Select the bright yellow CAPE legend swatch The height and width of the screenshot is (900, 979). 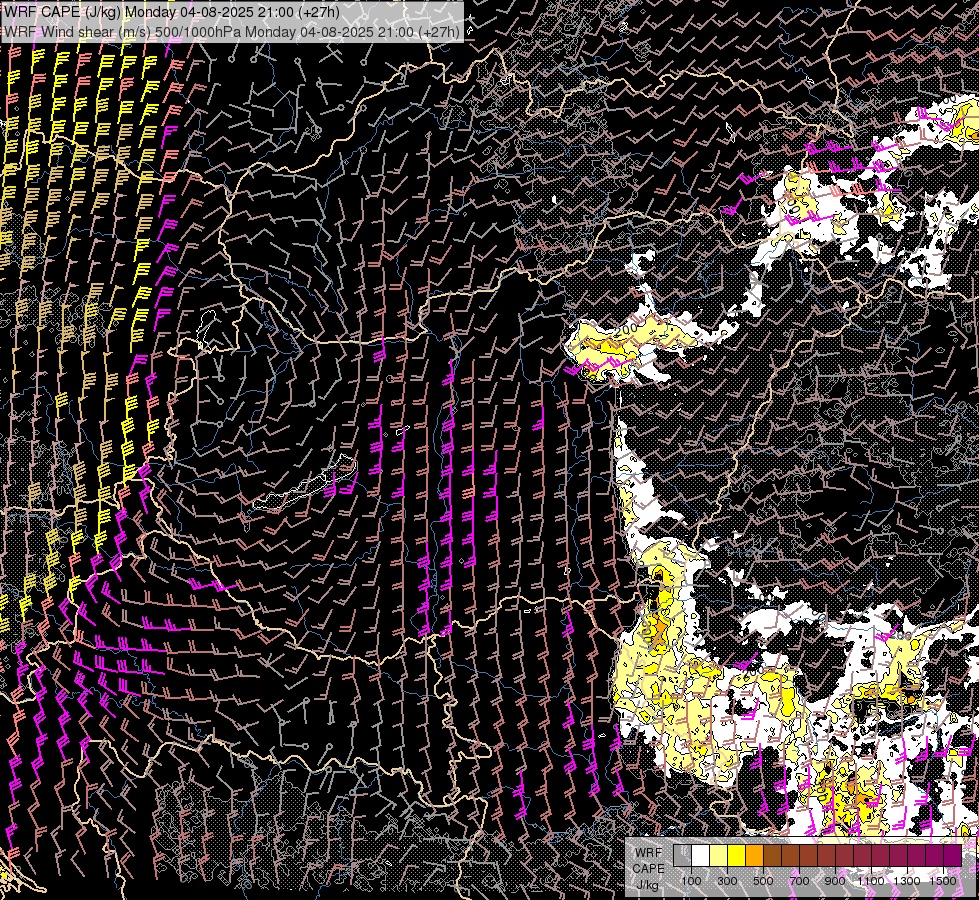737,856
